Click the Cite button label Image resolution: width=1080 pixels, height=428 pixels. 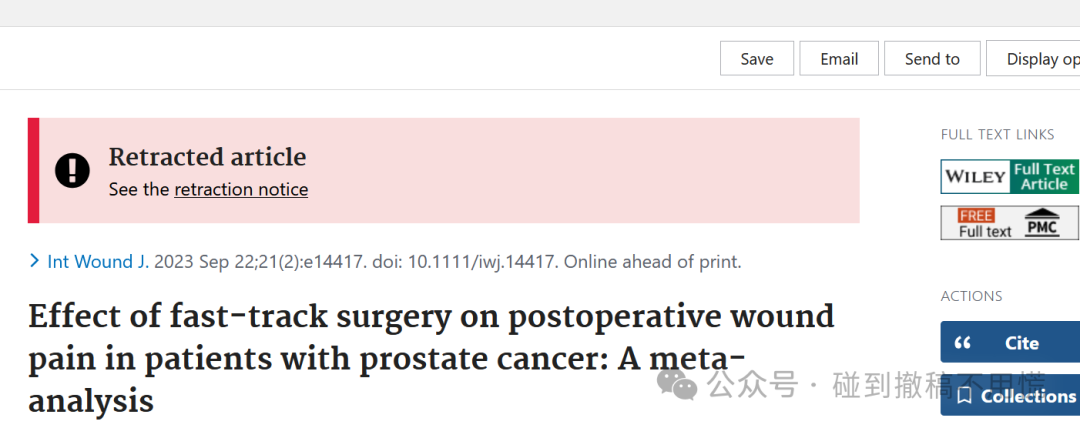click(1021, 343)
